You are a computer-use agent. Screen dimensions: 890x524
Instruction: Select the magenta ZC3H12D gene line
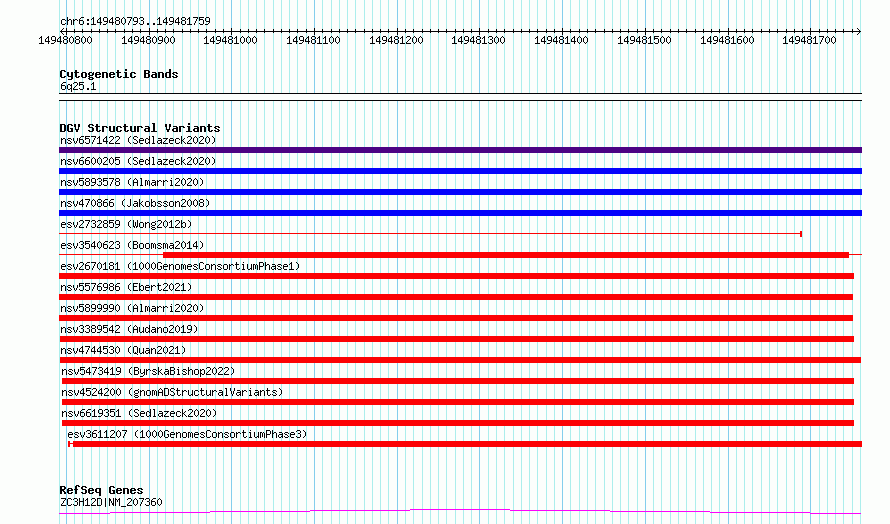point(460,512)
